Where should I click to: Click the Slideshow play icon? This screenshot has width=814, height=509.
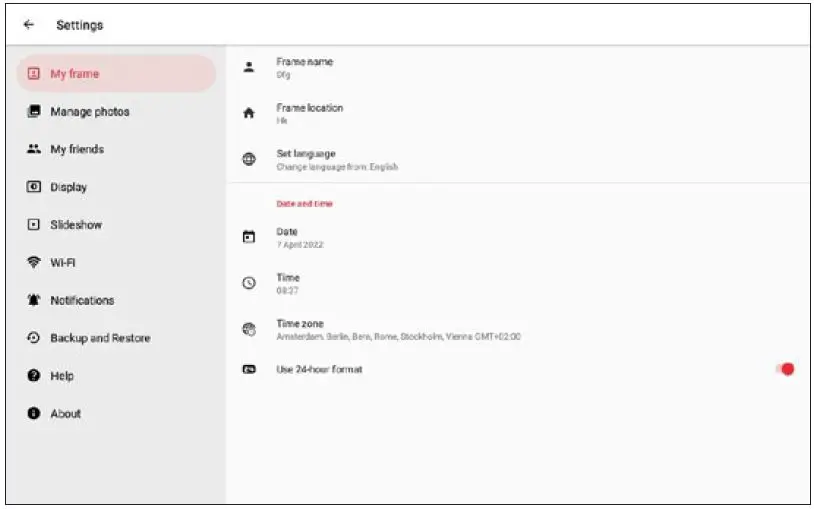coord(33,225)
